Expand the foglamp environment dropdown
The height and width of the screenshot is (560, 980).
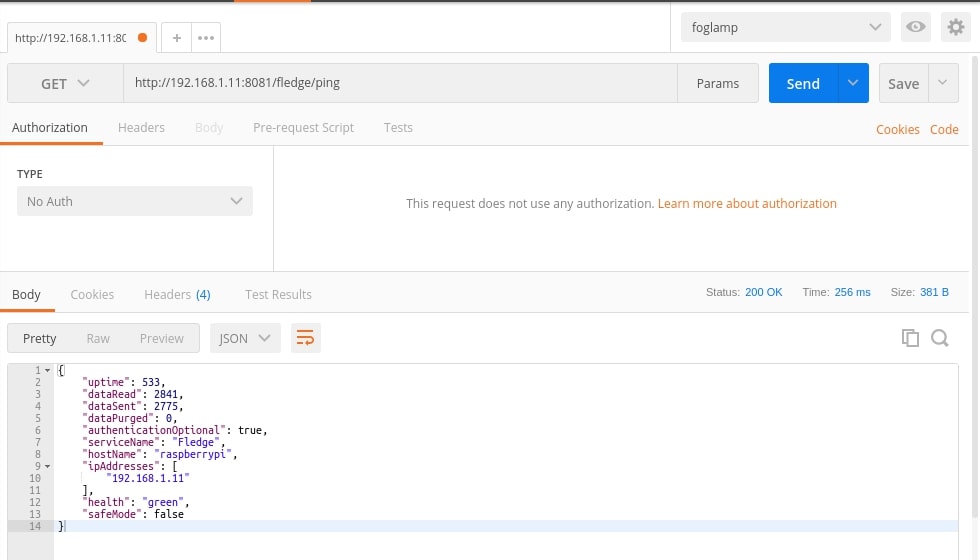coord(785,27)
